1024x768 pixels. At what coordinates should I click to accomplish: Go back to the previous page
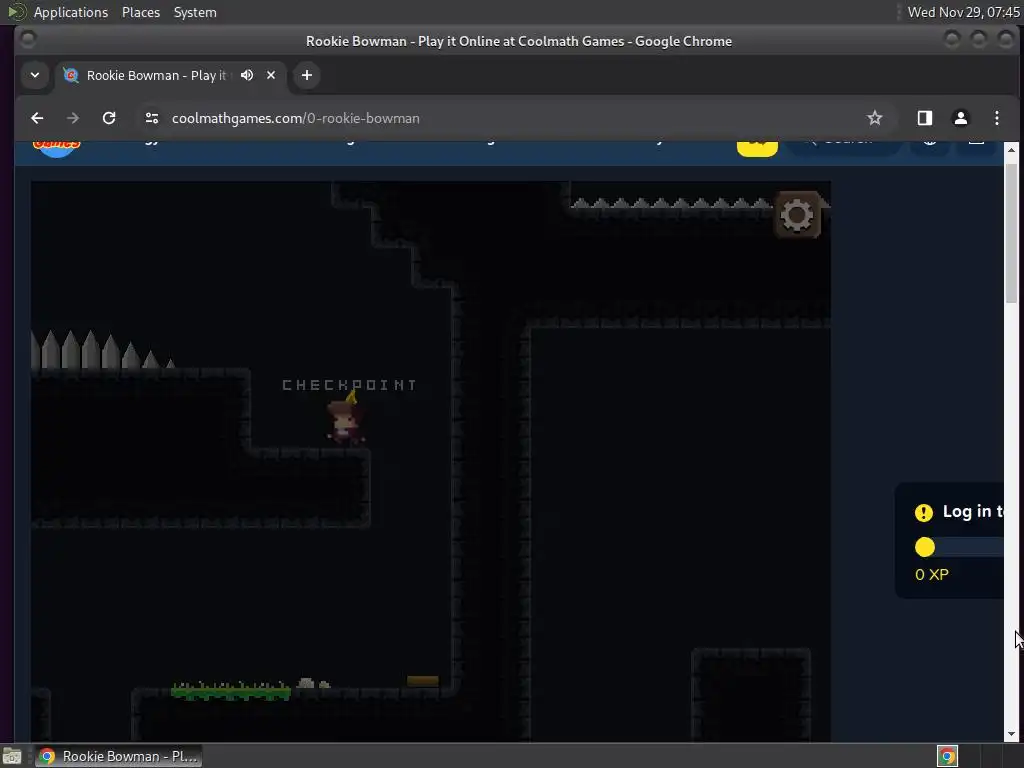[37, 118]
